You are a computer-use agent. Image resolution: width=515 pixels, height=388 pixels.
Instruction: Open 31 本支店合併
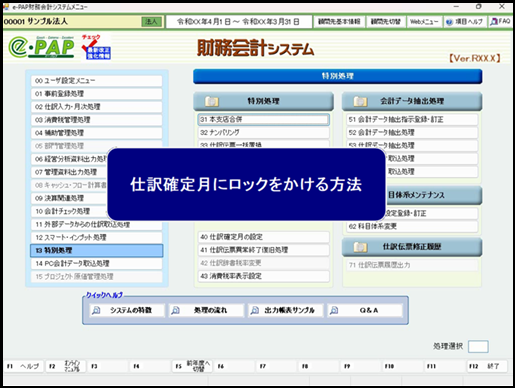click(263, 119)
